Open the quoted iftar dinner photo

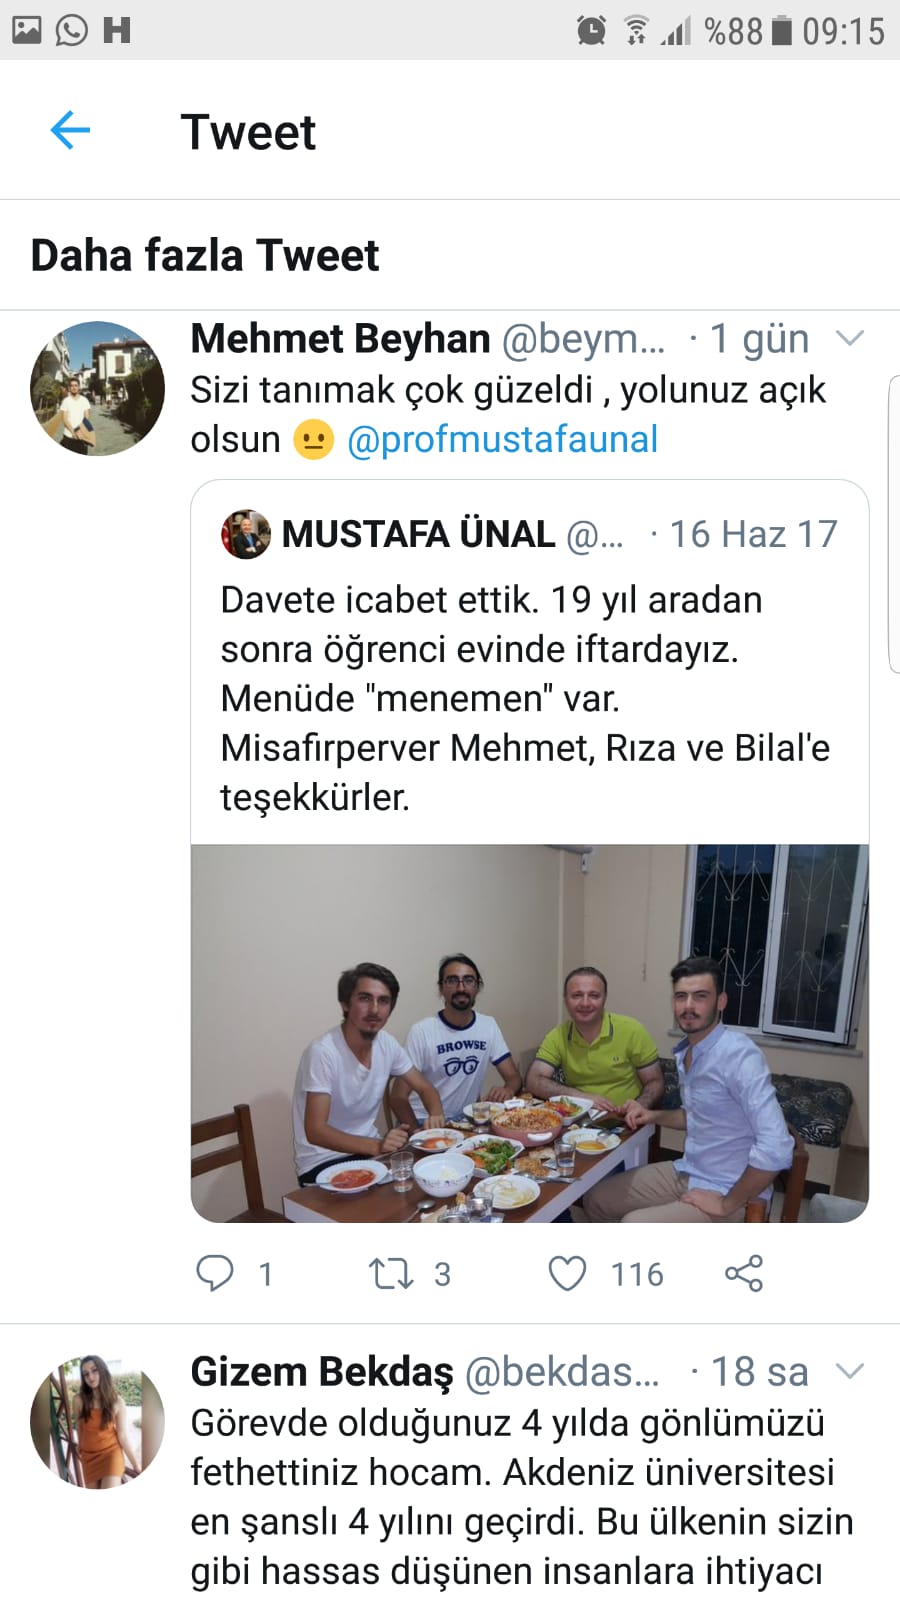[530, 1033]
